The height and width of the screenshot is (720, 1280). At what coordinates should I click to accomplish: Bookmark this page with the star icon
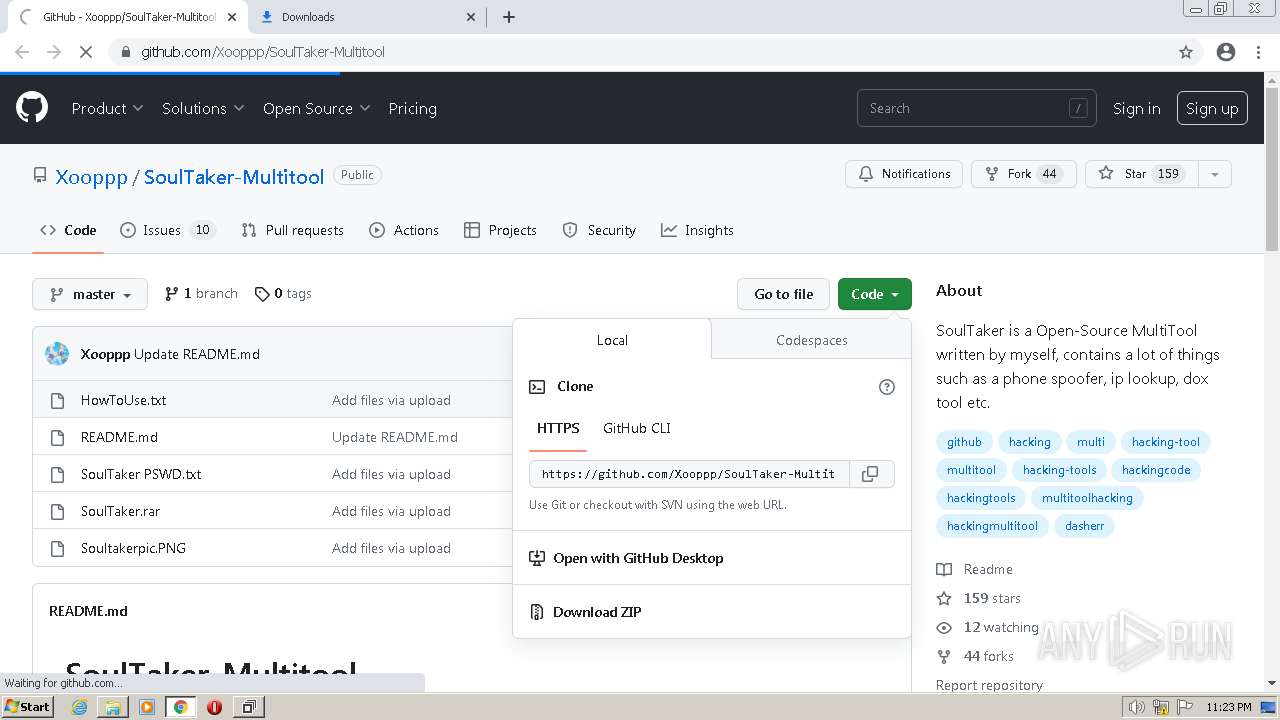click(x=1186, y=52)
